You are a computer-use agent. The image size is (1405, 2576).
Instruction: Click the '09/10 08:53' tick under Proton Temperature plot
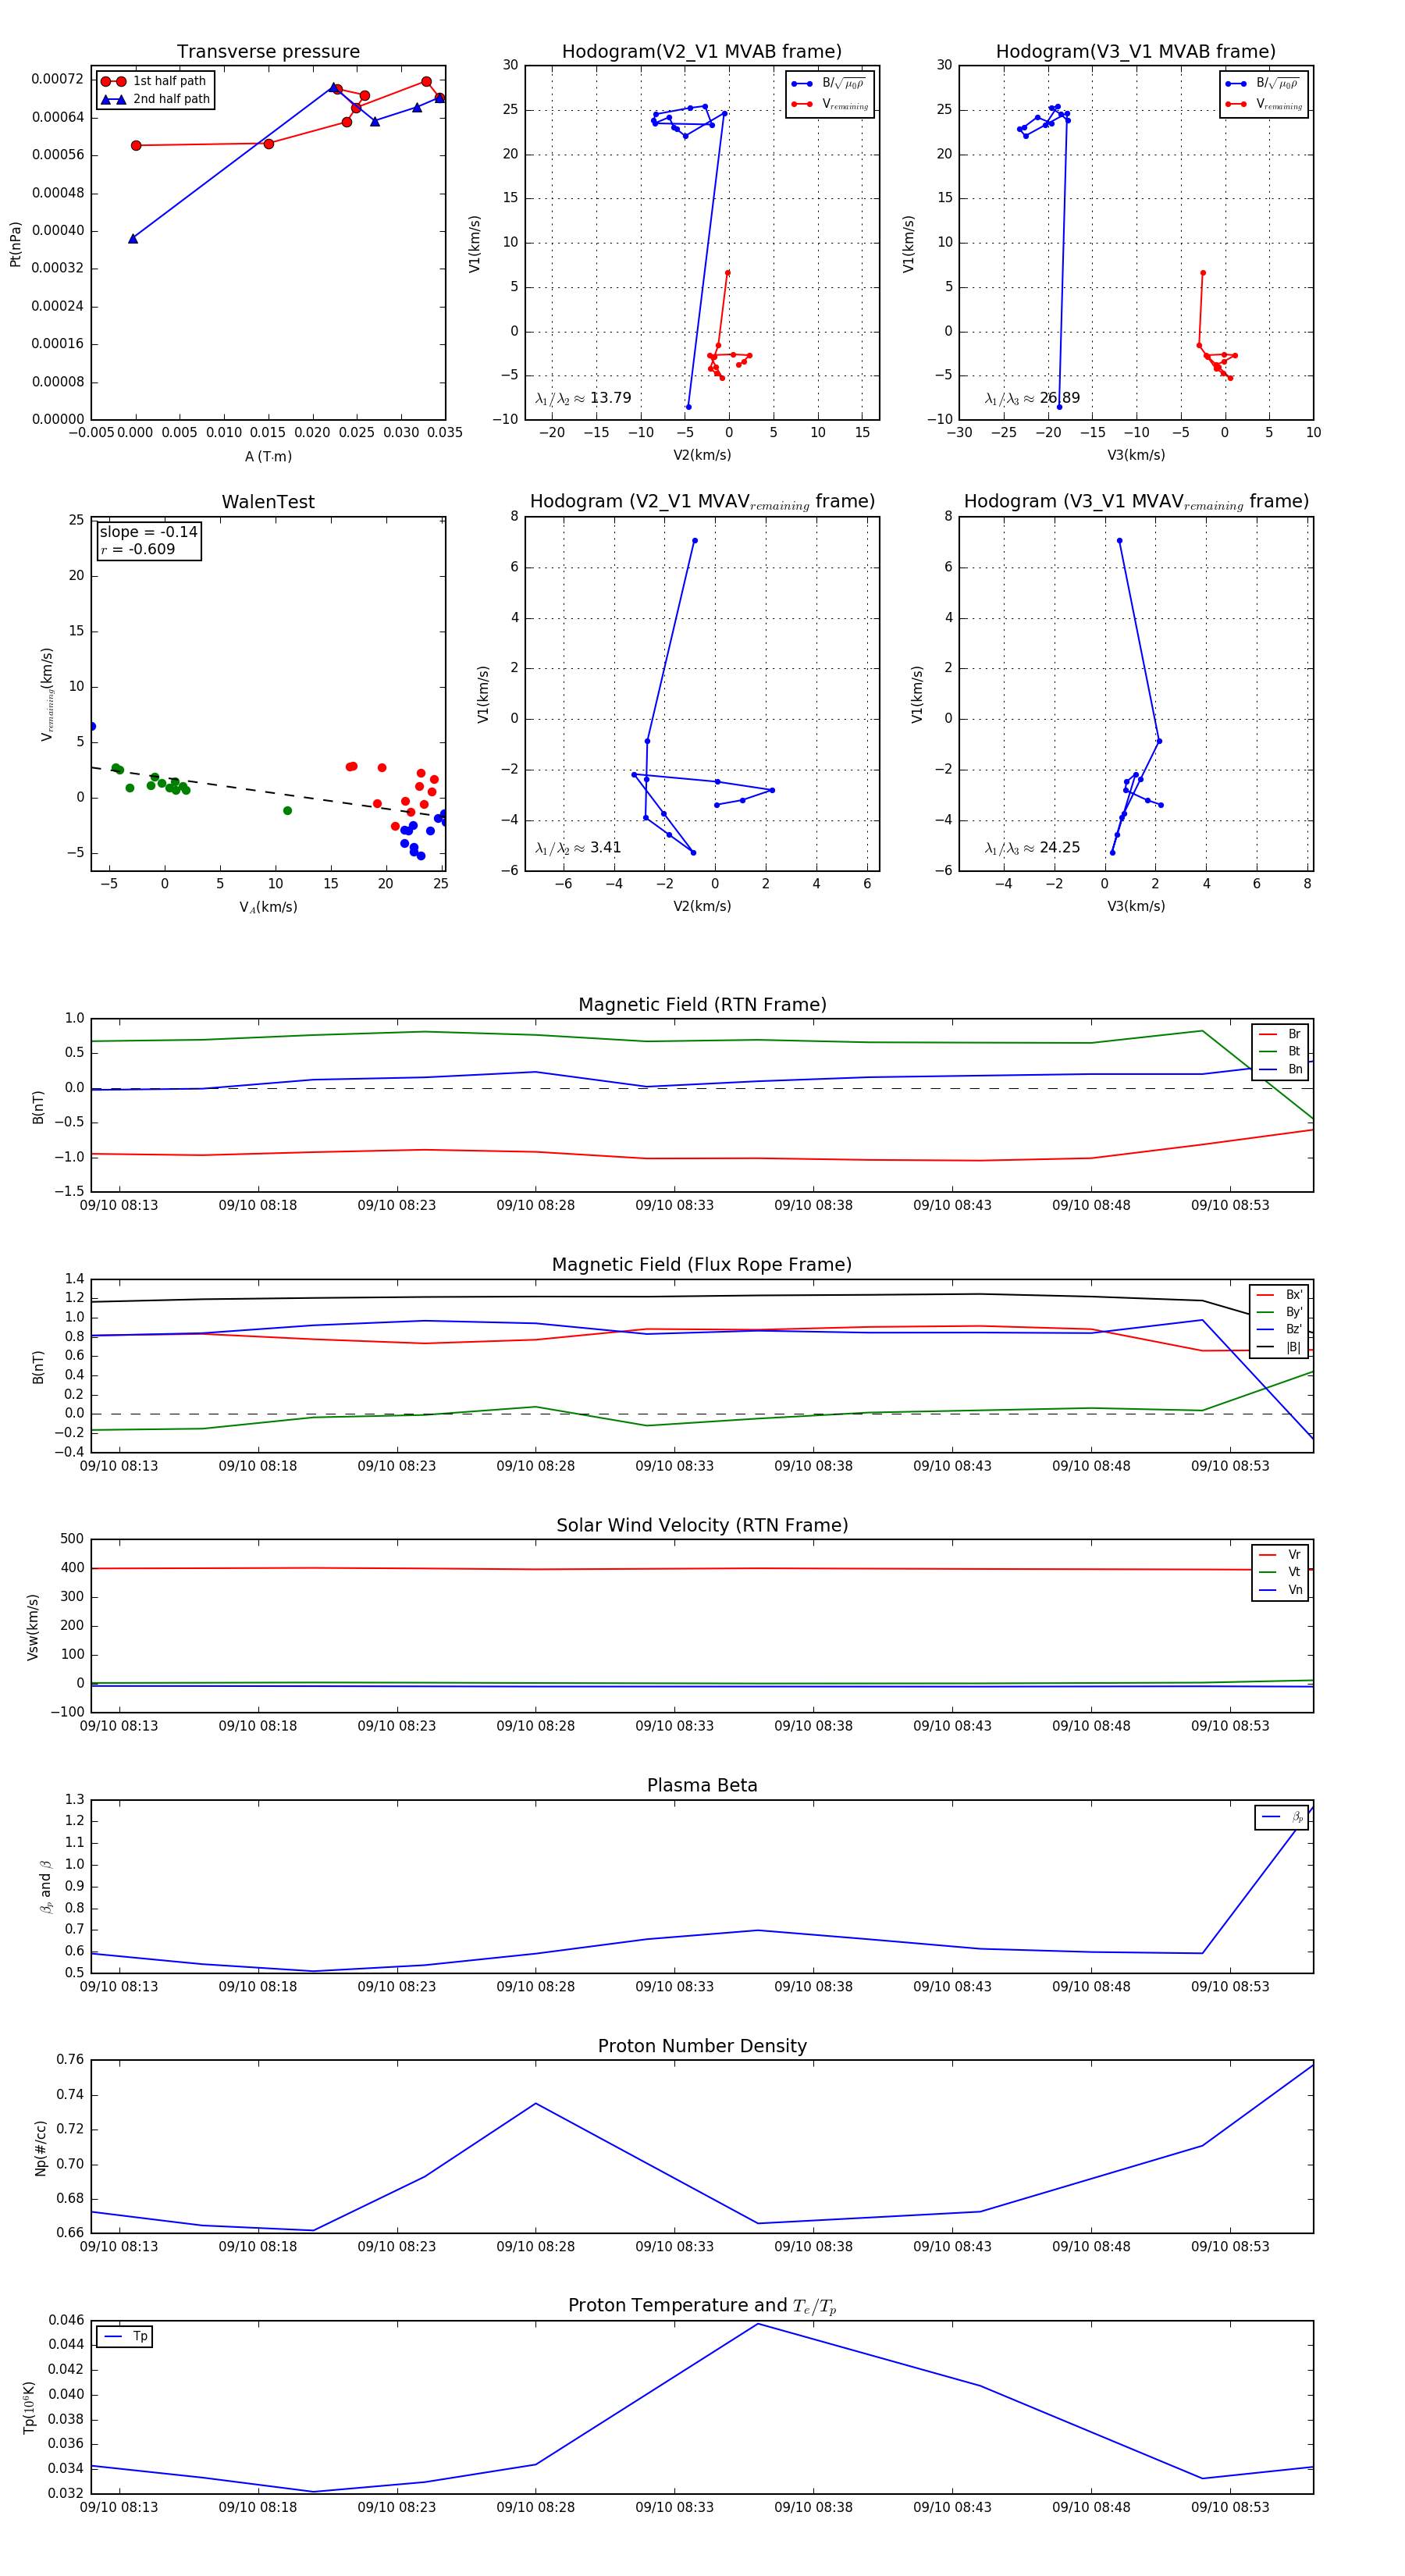(x=1230, y=2507)
